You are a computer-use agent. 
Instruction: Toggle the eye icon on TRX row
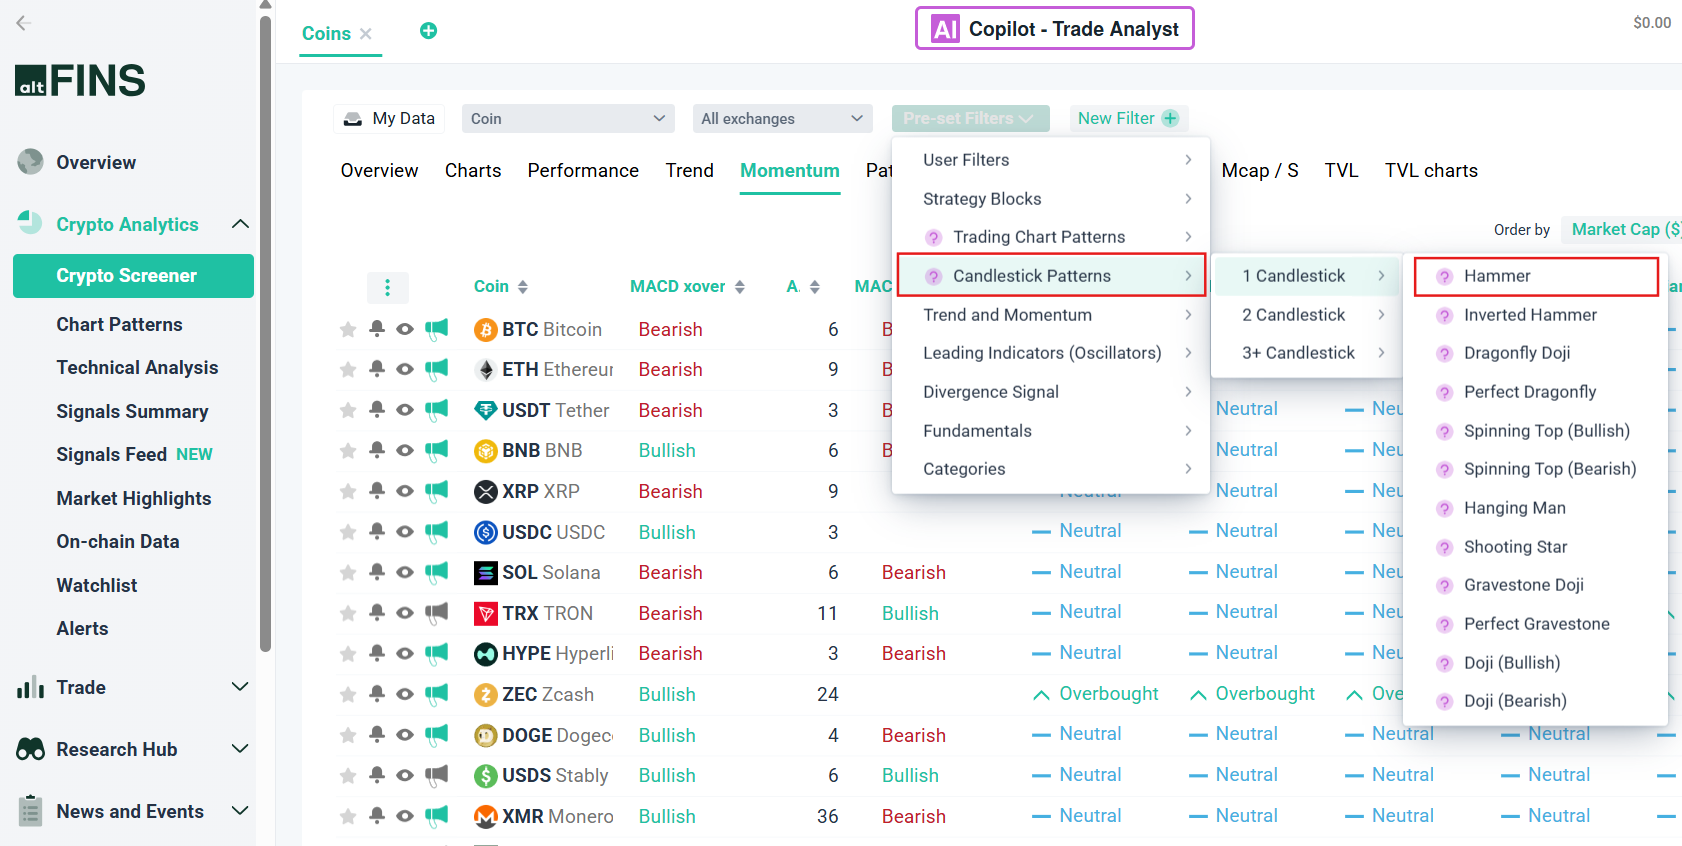click(x=405, y=613)
